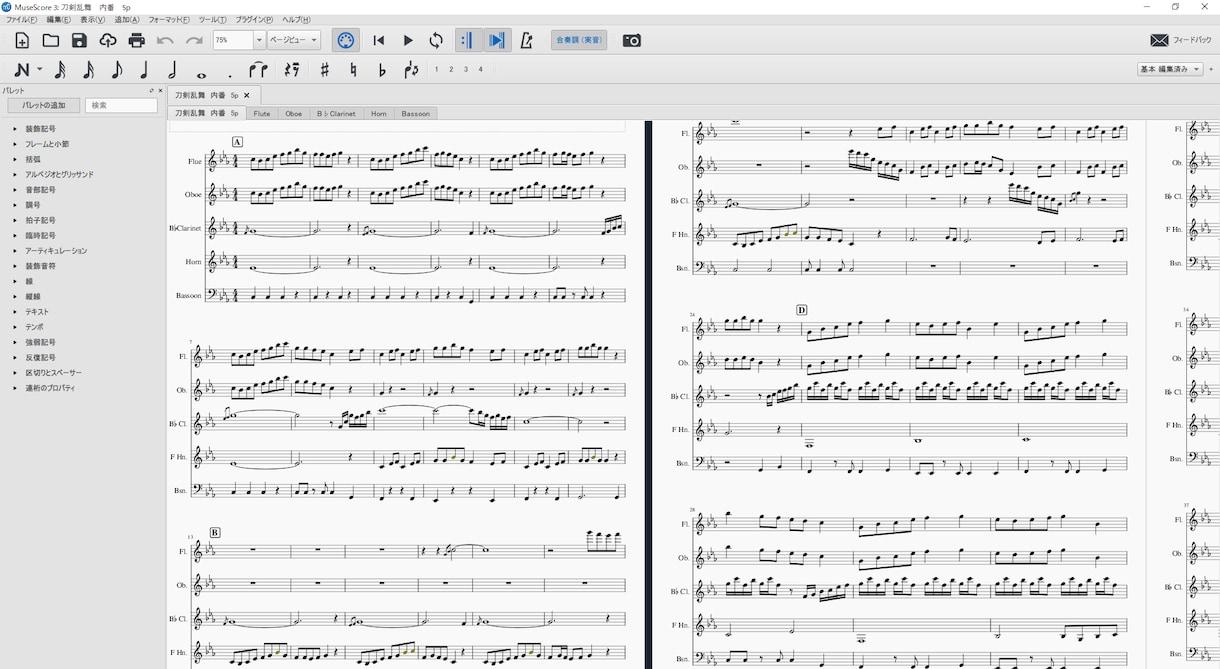Create a new score with the New icon
The height and width of the screenshot is (669, 1220).
[22, 41]
